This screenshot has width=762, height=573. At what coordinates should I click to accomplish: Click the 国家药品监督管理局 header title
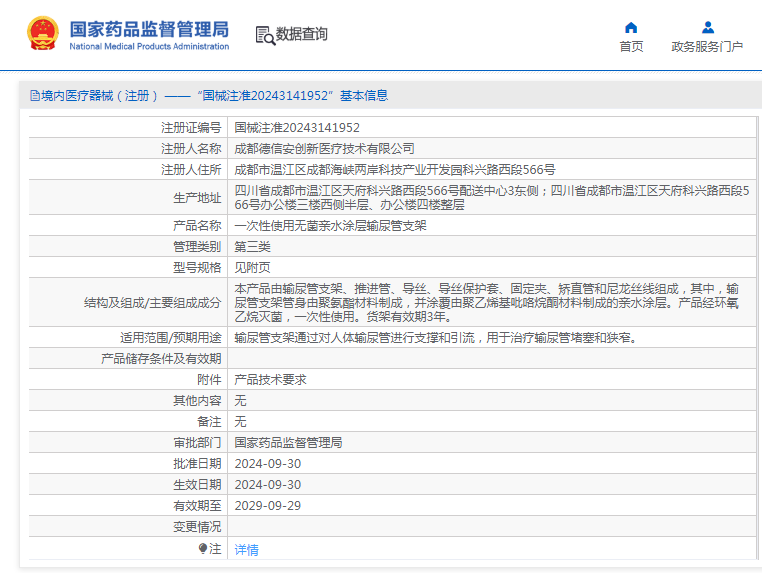coord(149,29)
